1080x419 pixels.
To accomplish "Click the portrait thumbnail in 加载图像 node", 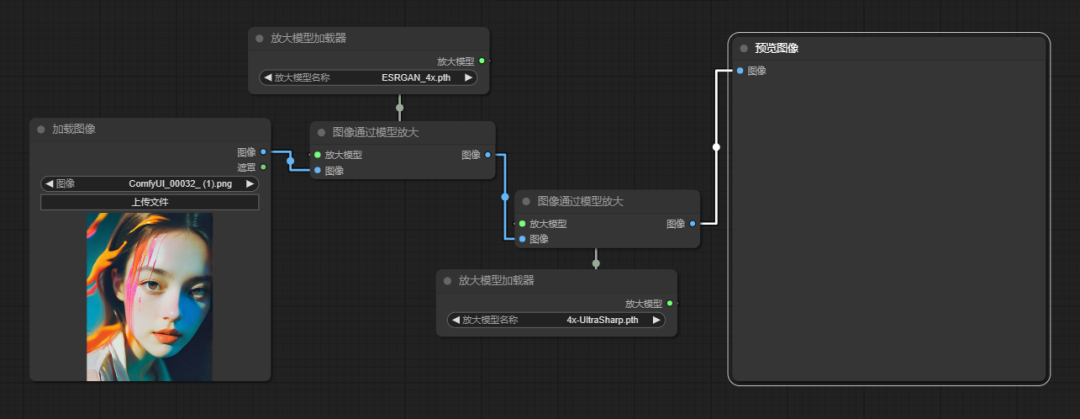I will pyautogui.click(x=149, y=296).
